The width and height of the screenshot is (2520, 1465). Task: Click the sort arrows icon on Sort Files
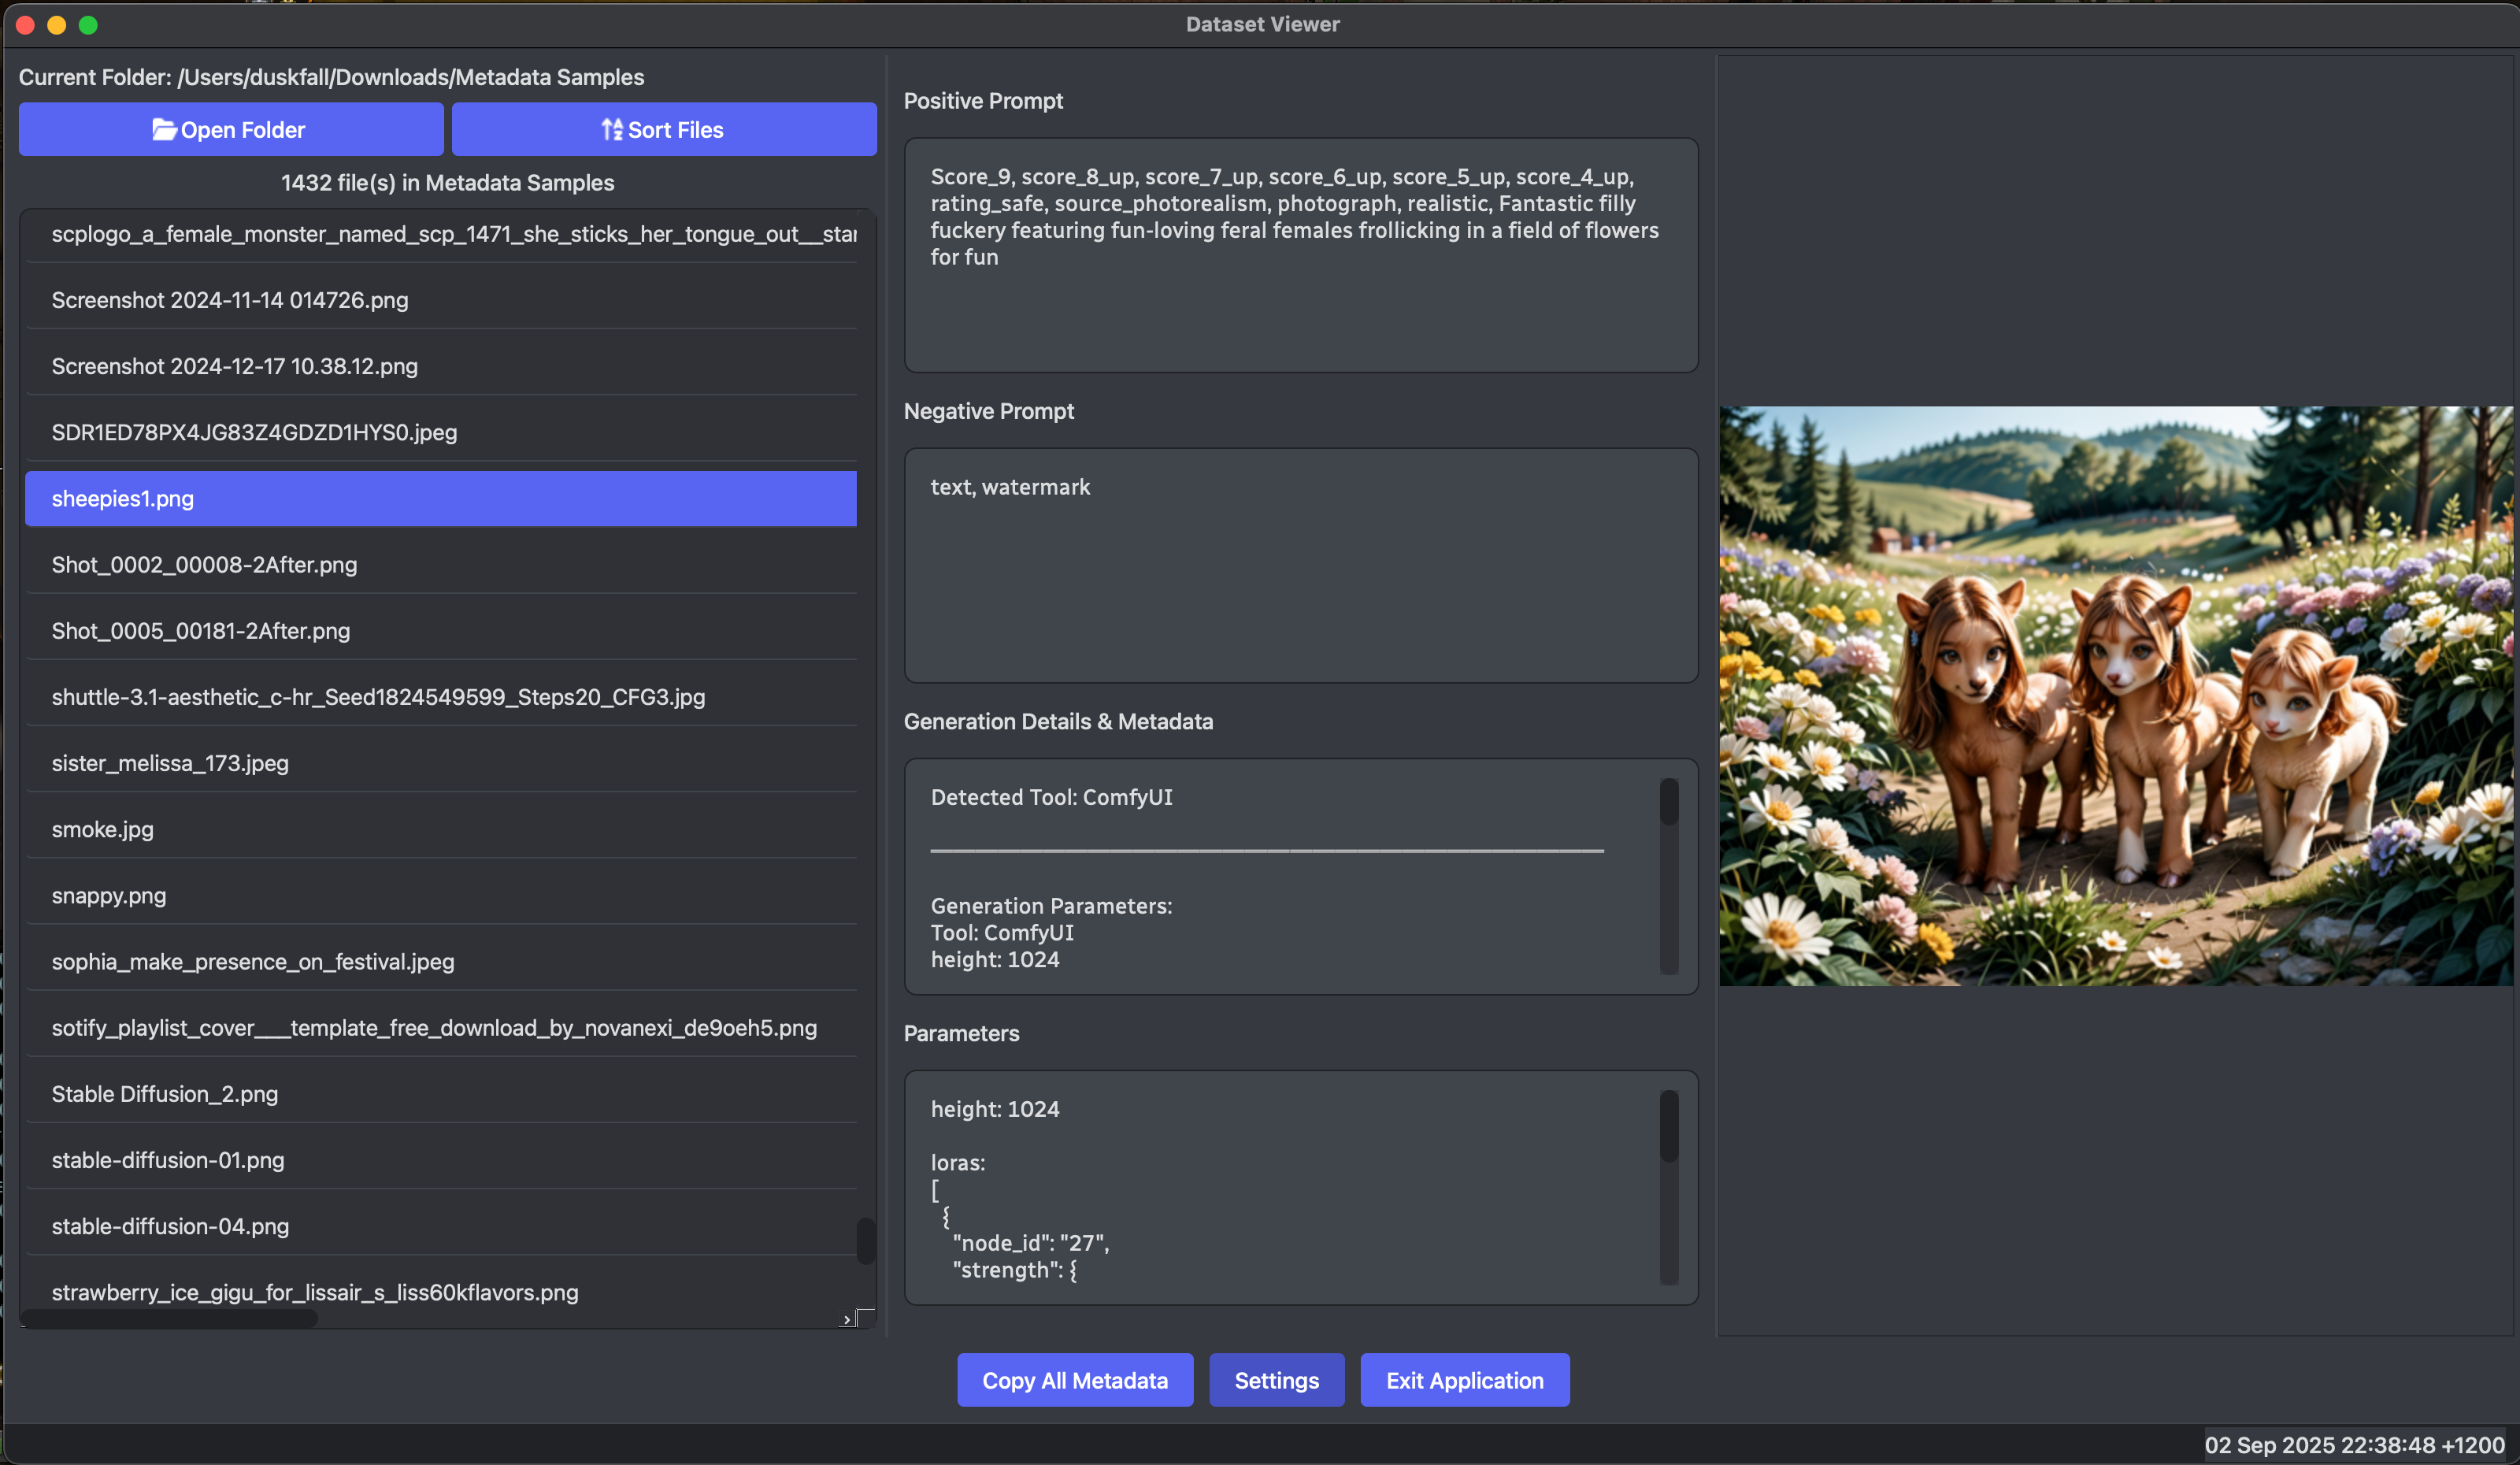pos(612,130)
